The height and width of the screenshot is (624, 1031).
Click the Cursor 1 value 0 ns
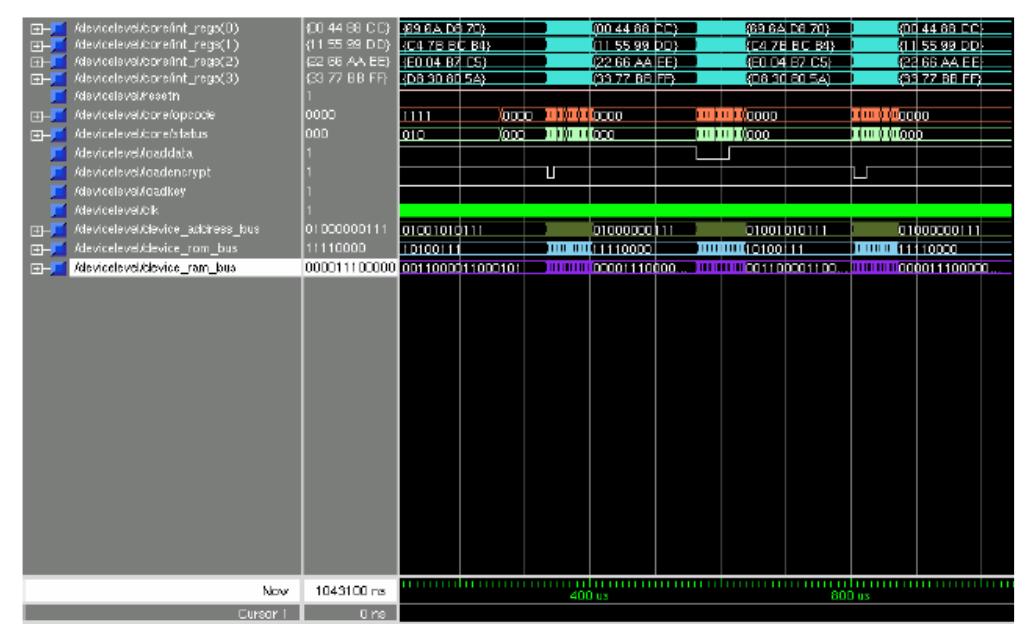click(x=372, y=613)
